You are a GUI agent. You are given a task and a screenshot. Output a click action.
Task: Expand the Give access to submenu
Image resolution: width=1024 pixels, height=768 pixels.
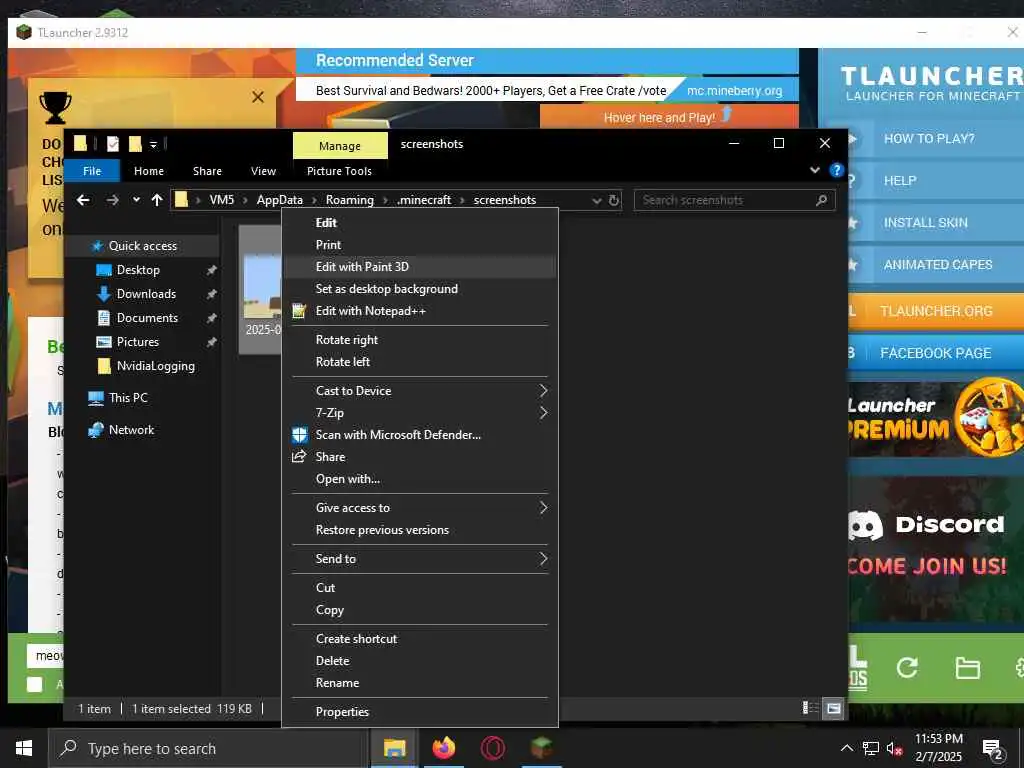[x=419, y=507]
